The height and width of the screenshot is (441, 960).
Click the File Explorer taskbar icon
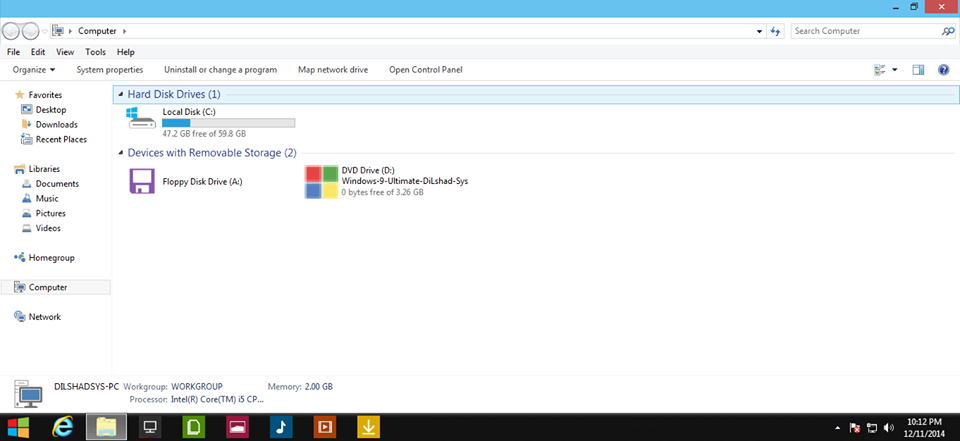(107, 426)
